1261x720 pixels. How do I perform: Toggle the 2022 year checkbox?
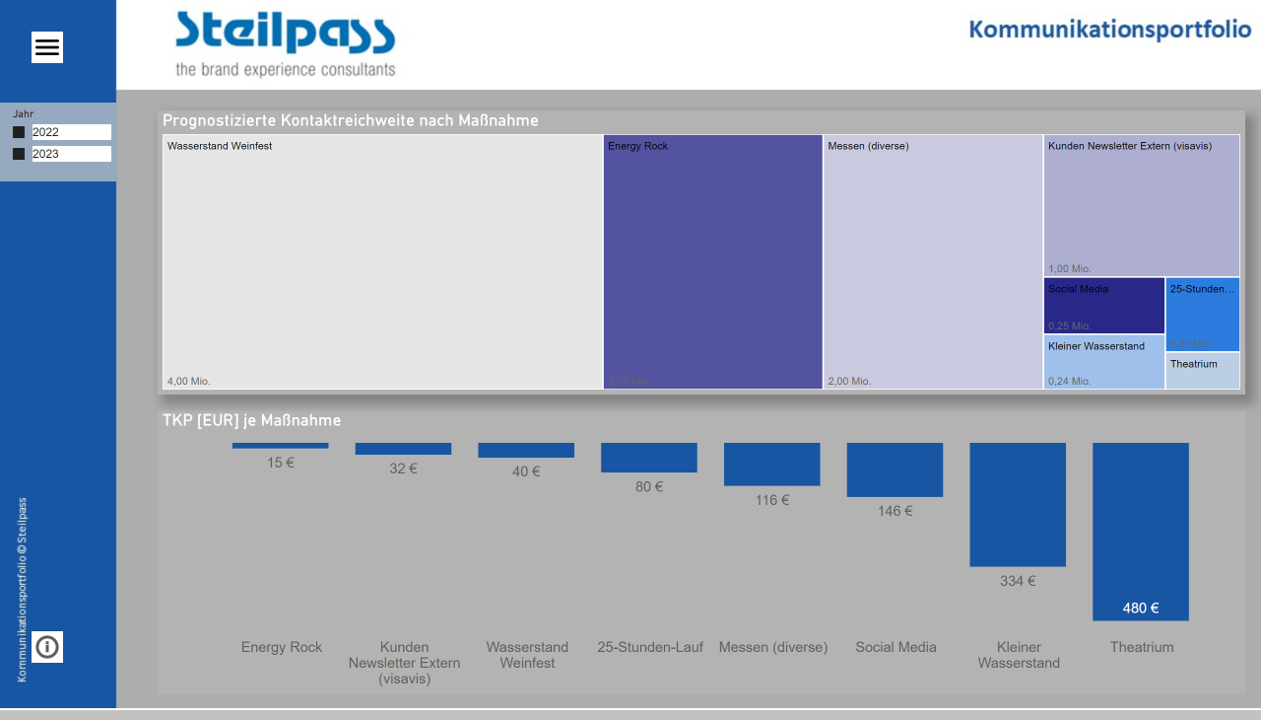tap(19, 132)
